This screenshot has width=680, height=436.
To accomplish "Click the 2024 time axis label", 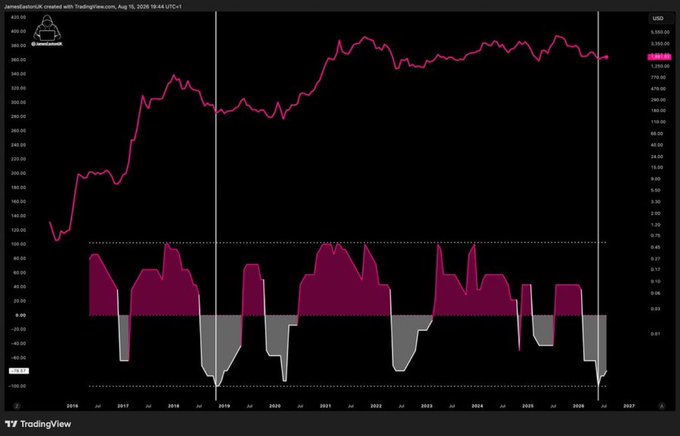I will 477,406.
